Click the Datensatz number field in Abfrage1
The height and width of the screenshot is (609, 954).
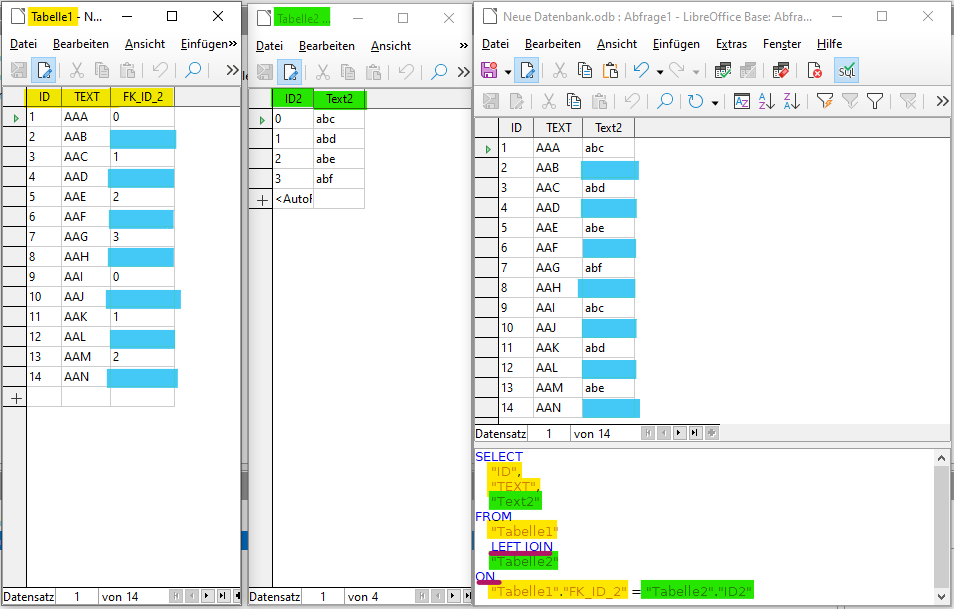tap(549, 433)
